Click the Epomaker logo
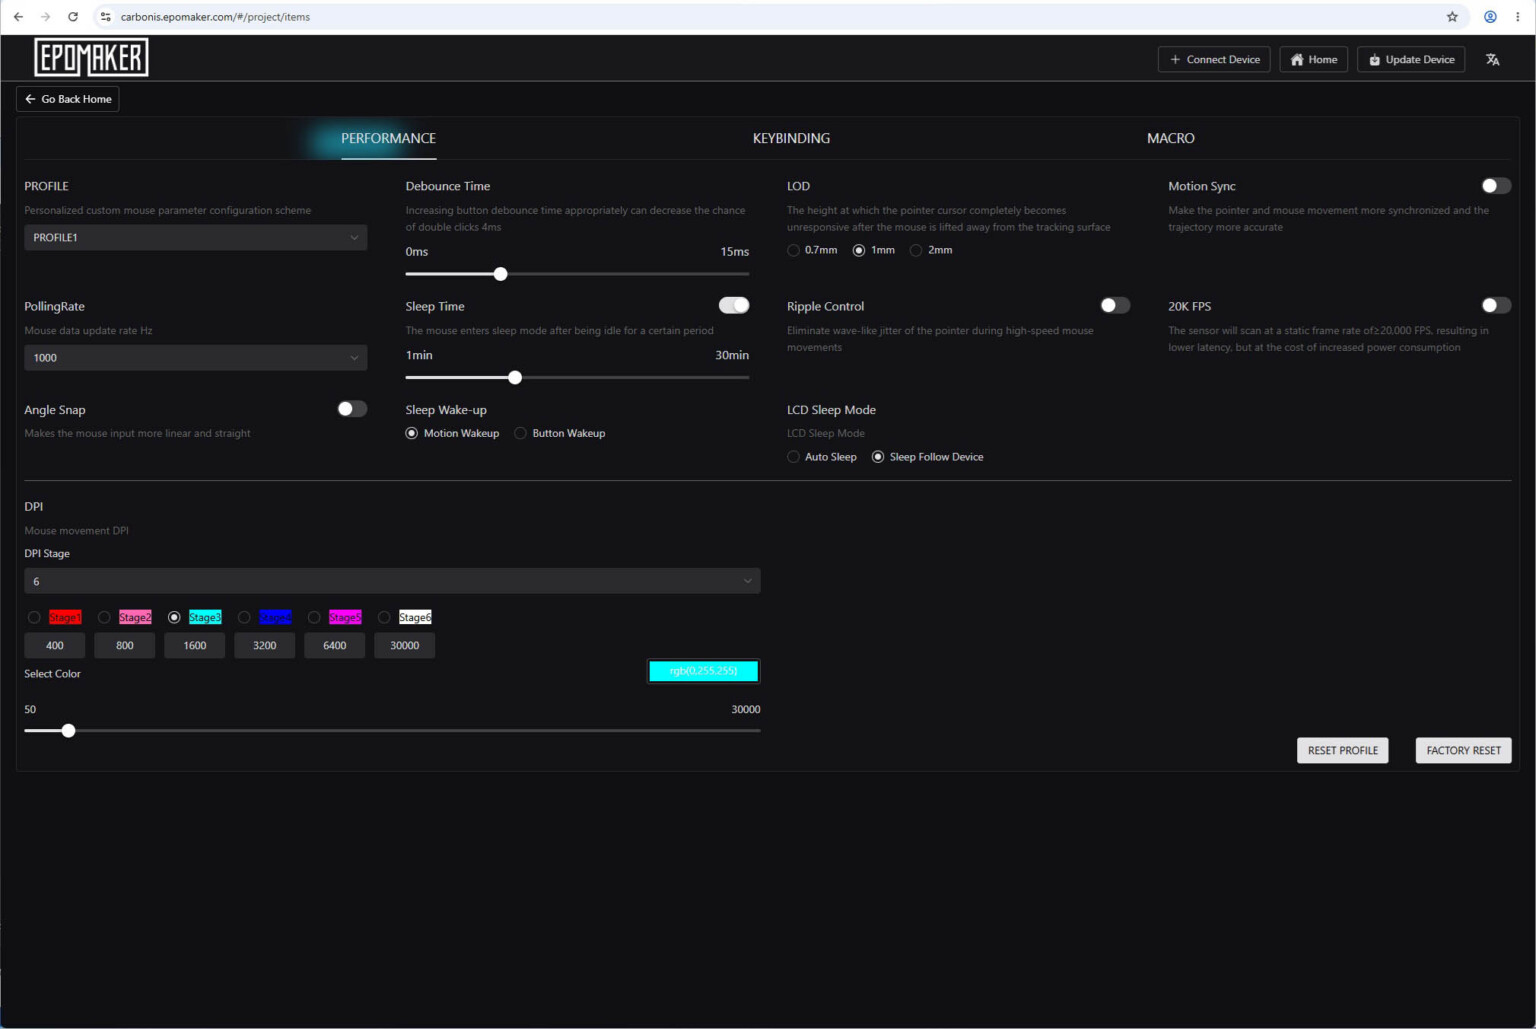Screen dimensions: 1536x1029 tap(91, 58)
